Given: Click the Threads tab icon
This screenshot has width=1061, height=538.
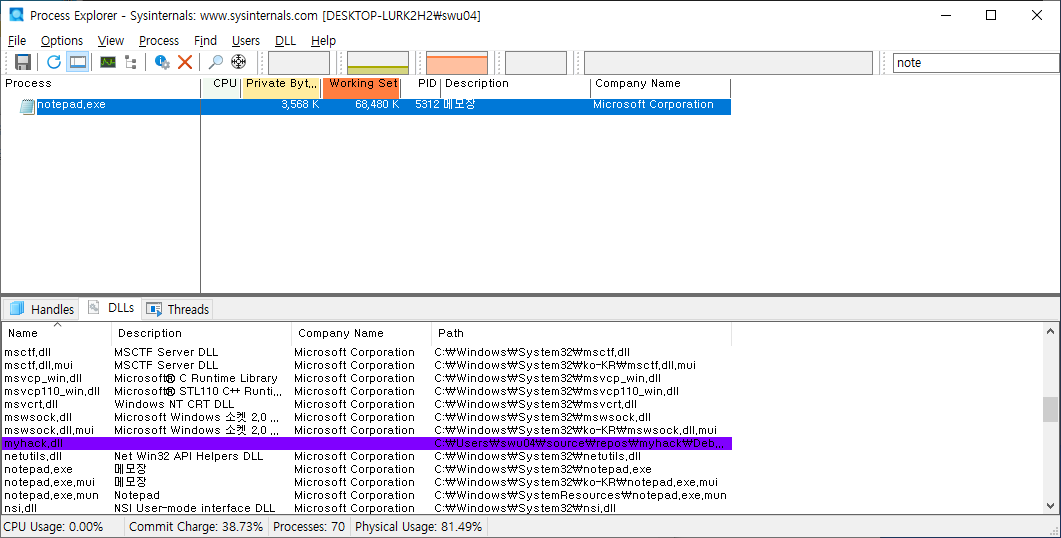Looking at the screenshot, I should pos(154,309).
